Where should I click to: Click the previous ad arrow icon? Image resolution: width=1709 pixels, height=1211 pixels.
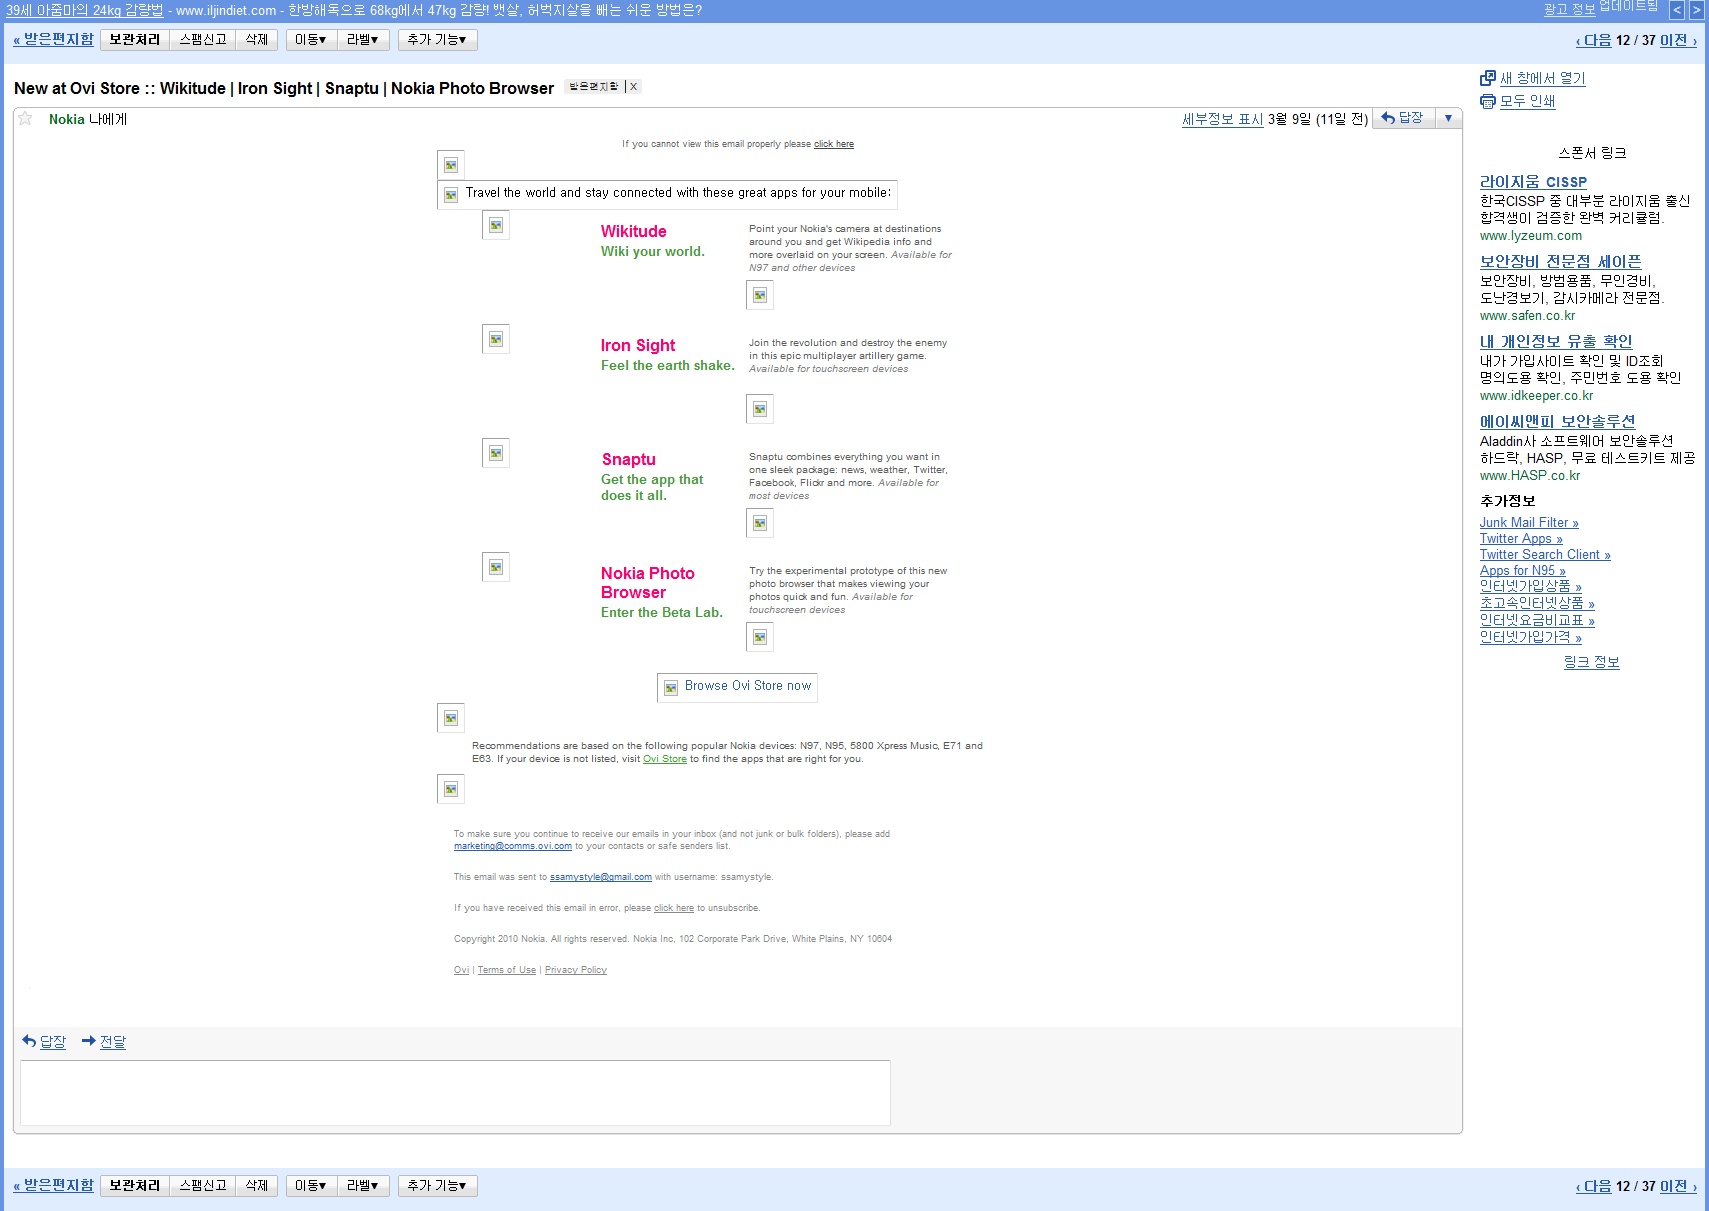(x=1677, y=10)
